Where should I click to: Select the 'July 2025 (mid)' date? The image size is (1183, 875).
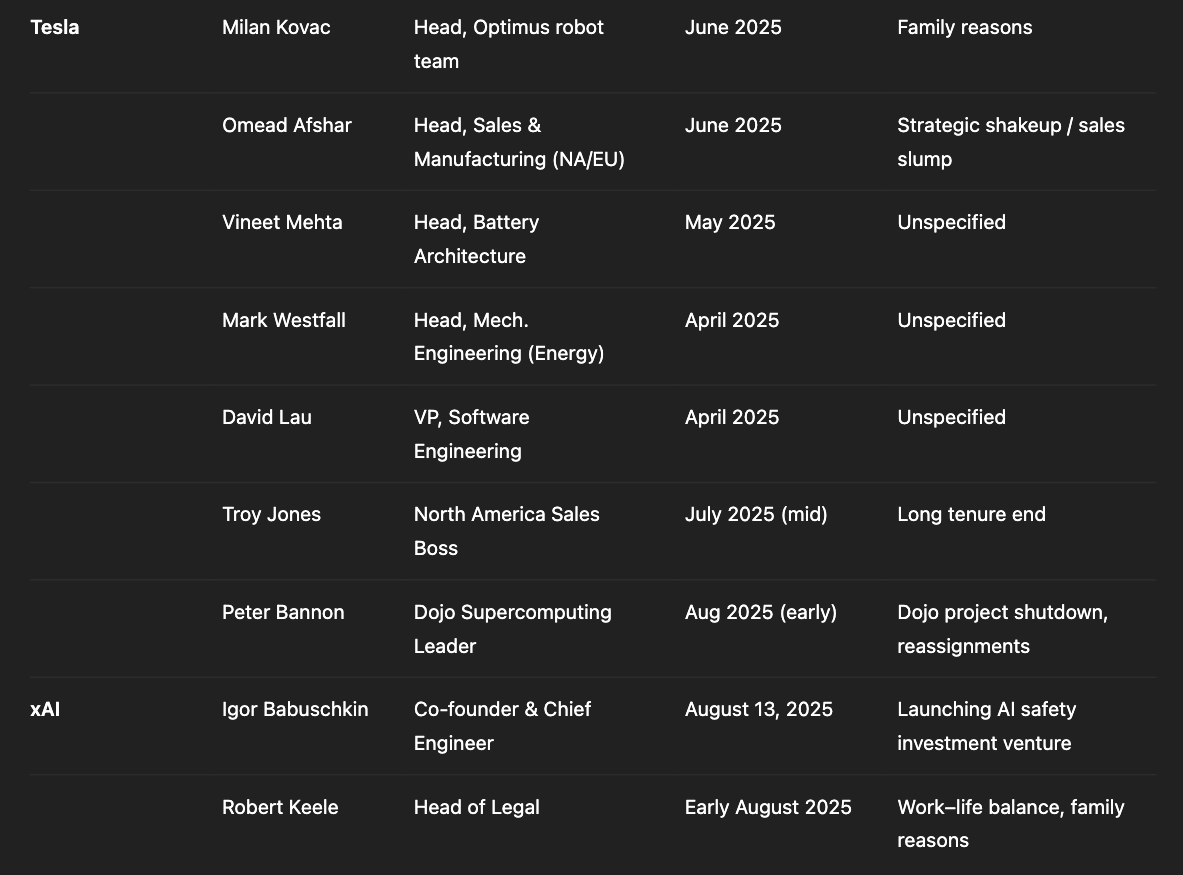click(x=756, y=514)
